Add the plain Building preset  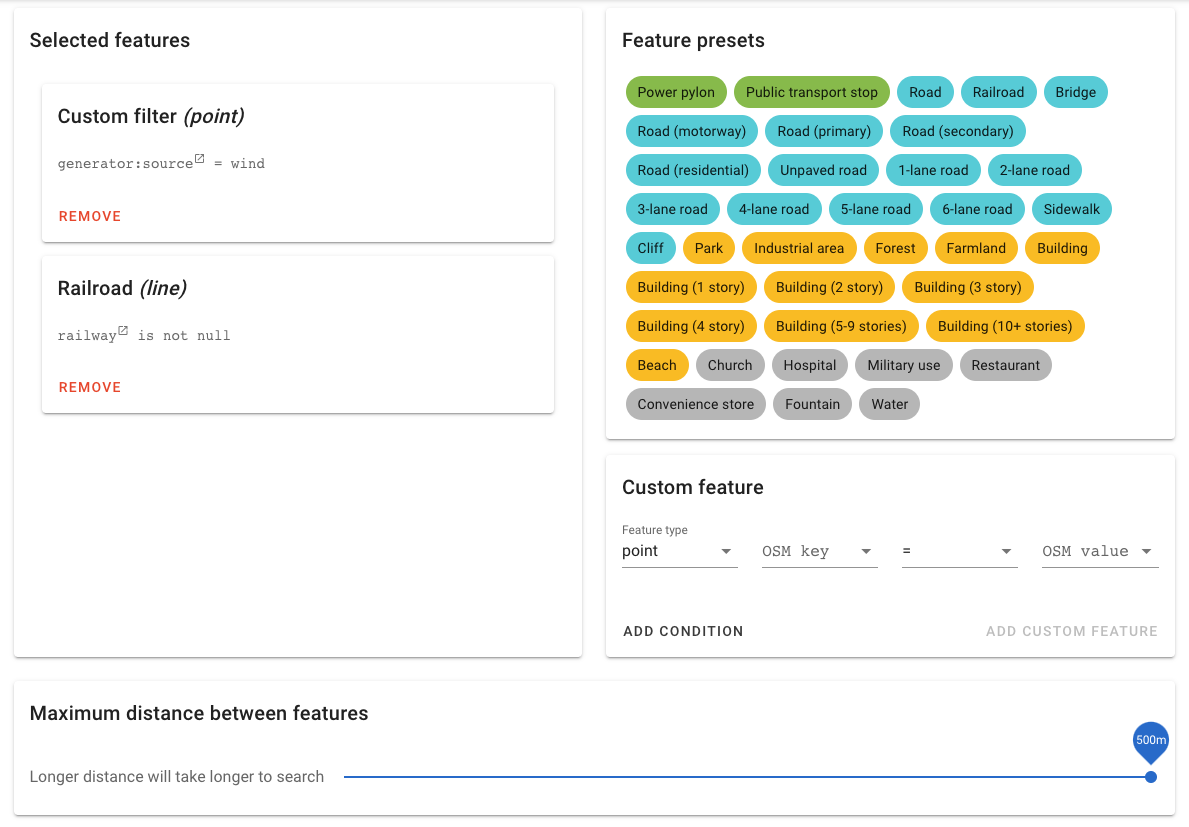tap(1062, 249)
